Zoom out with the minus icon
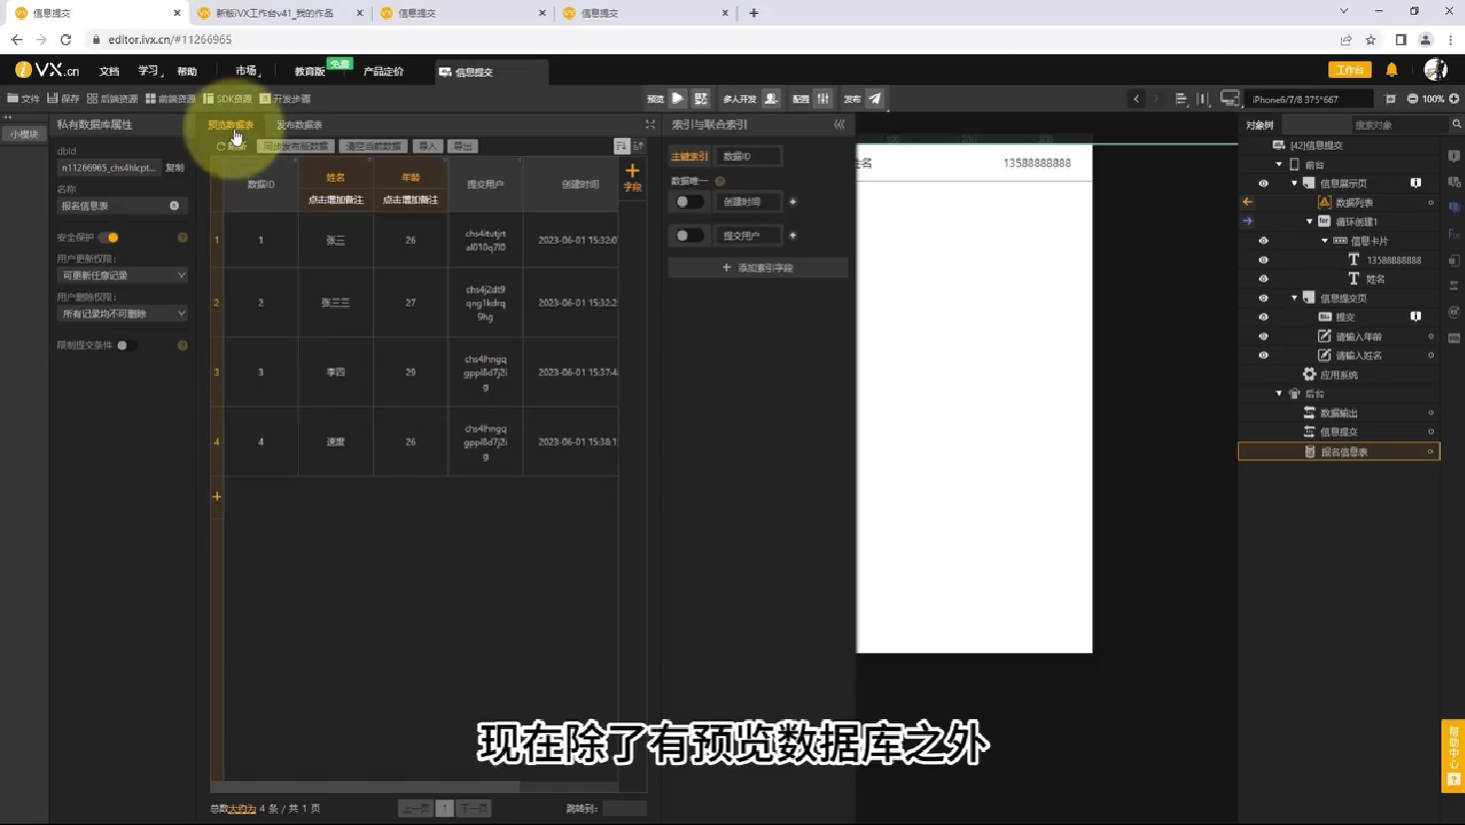 [x=1412, y=98]
